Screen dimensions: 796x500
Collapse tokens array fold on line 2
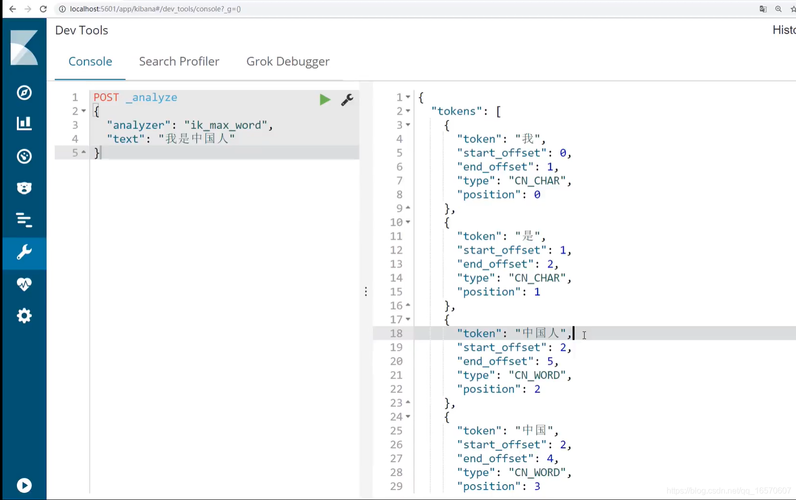(x=408, y=111)
